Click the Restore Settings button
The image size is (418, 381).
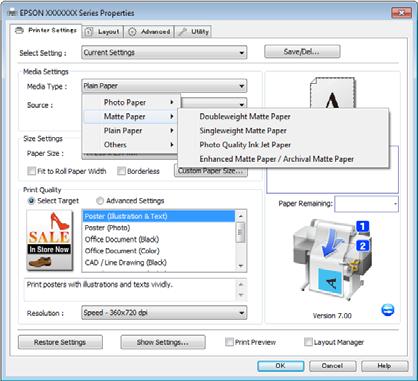(x=60, y=342)
